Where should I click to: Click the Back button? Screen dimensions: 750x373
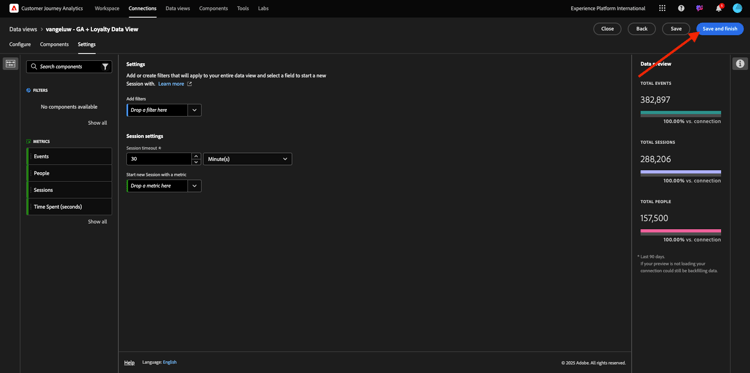(x=641, y=29)
